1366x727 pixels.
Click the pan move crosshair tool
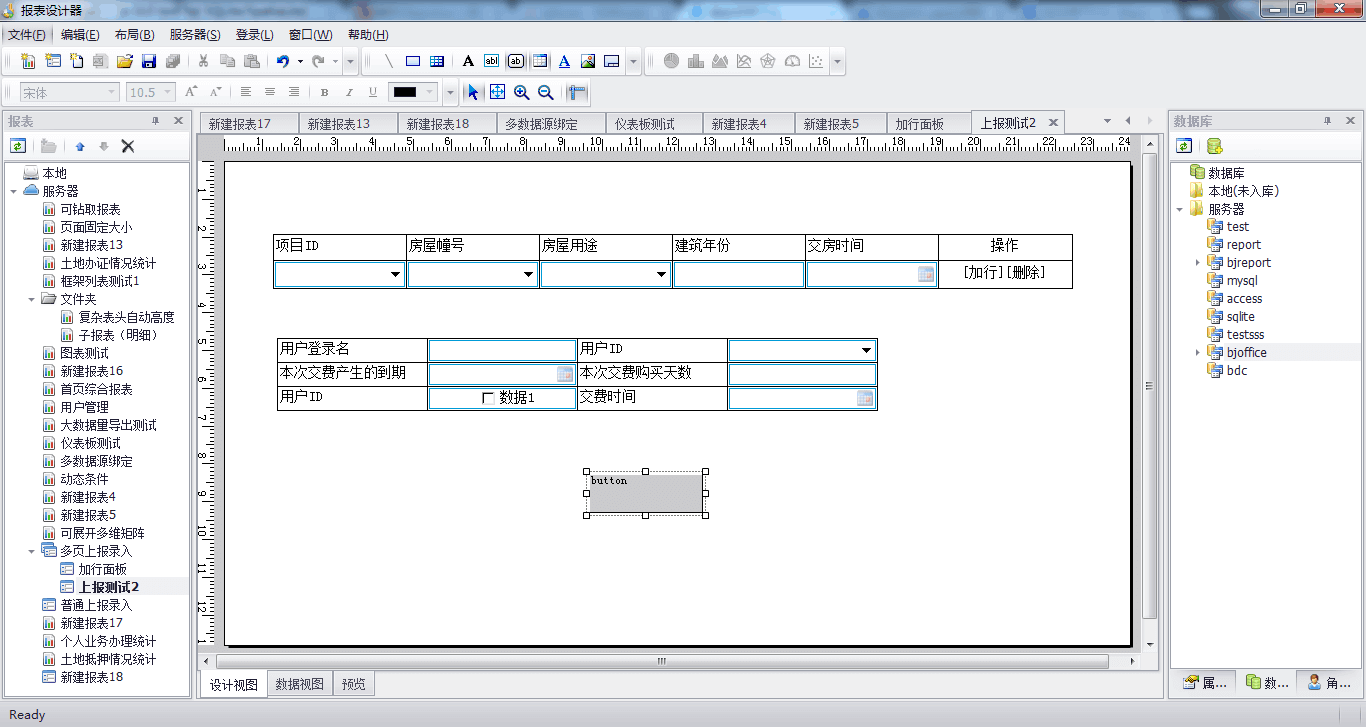tap(497, 92)
